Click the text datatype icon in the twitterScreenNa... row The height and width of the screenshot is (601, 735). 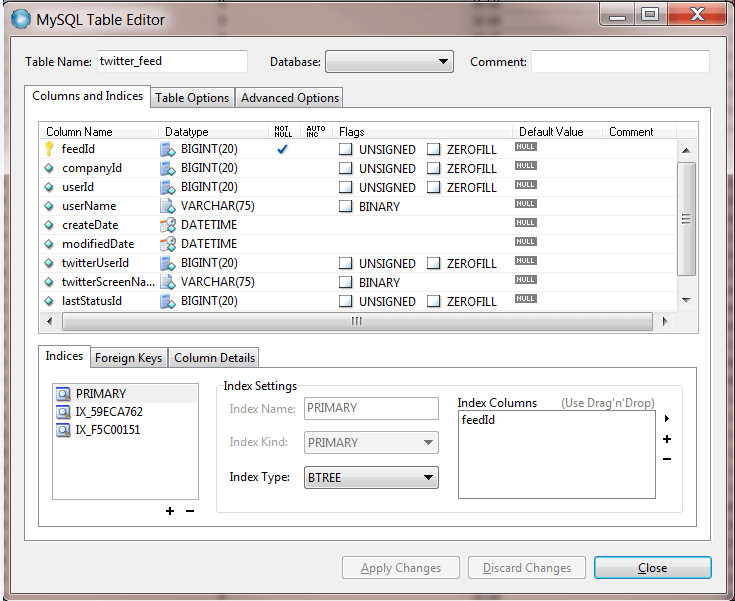point(167,282)
